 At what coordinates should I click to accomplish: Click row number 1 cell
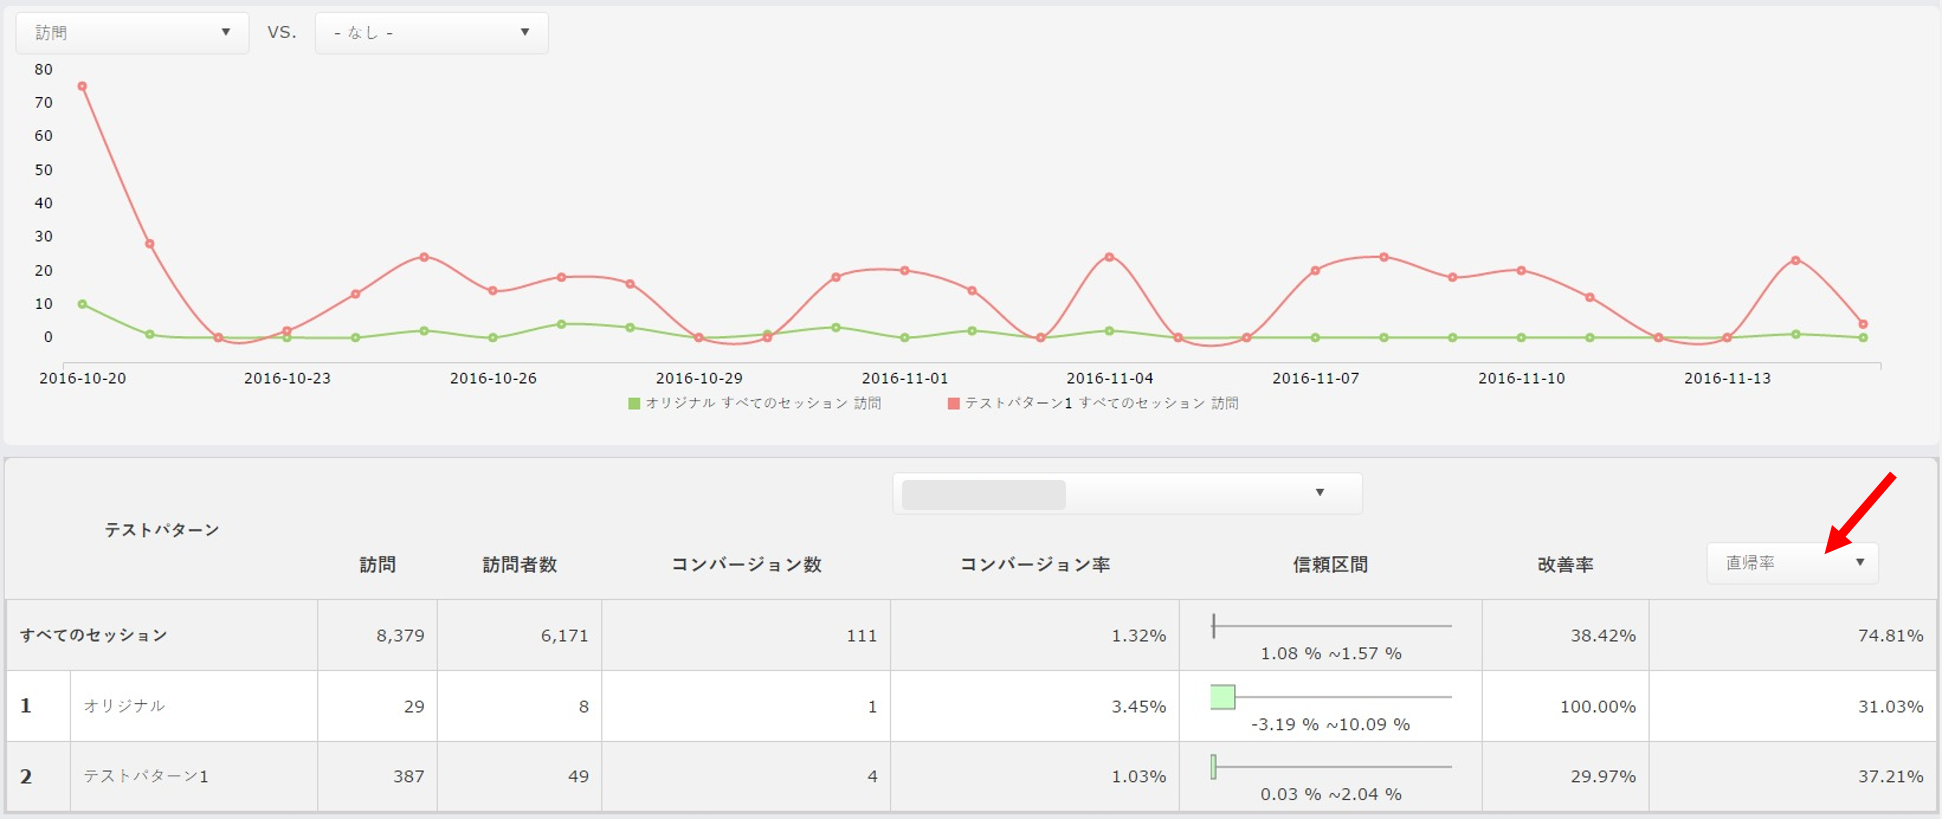[x=38, y=706]
